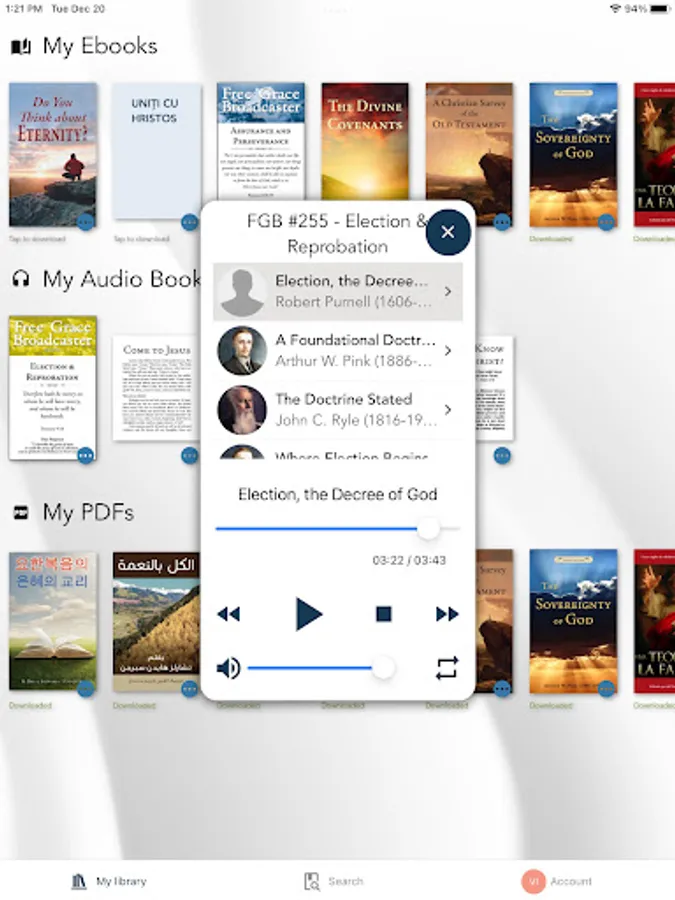Viewport: 675px width, 900px height.
Task: Open Come to Jesus audio book
Action: coord(156,389)
